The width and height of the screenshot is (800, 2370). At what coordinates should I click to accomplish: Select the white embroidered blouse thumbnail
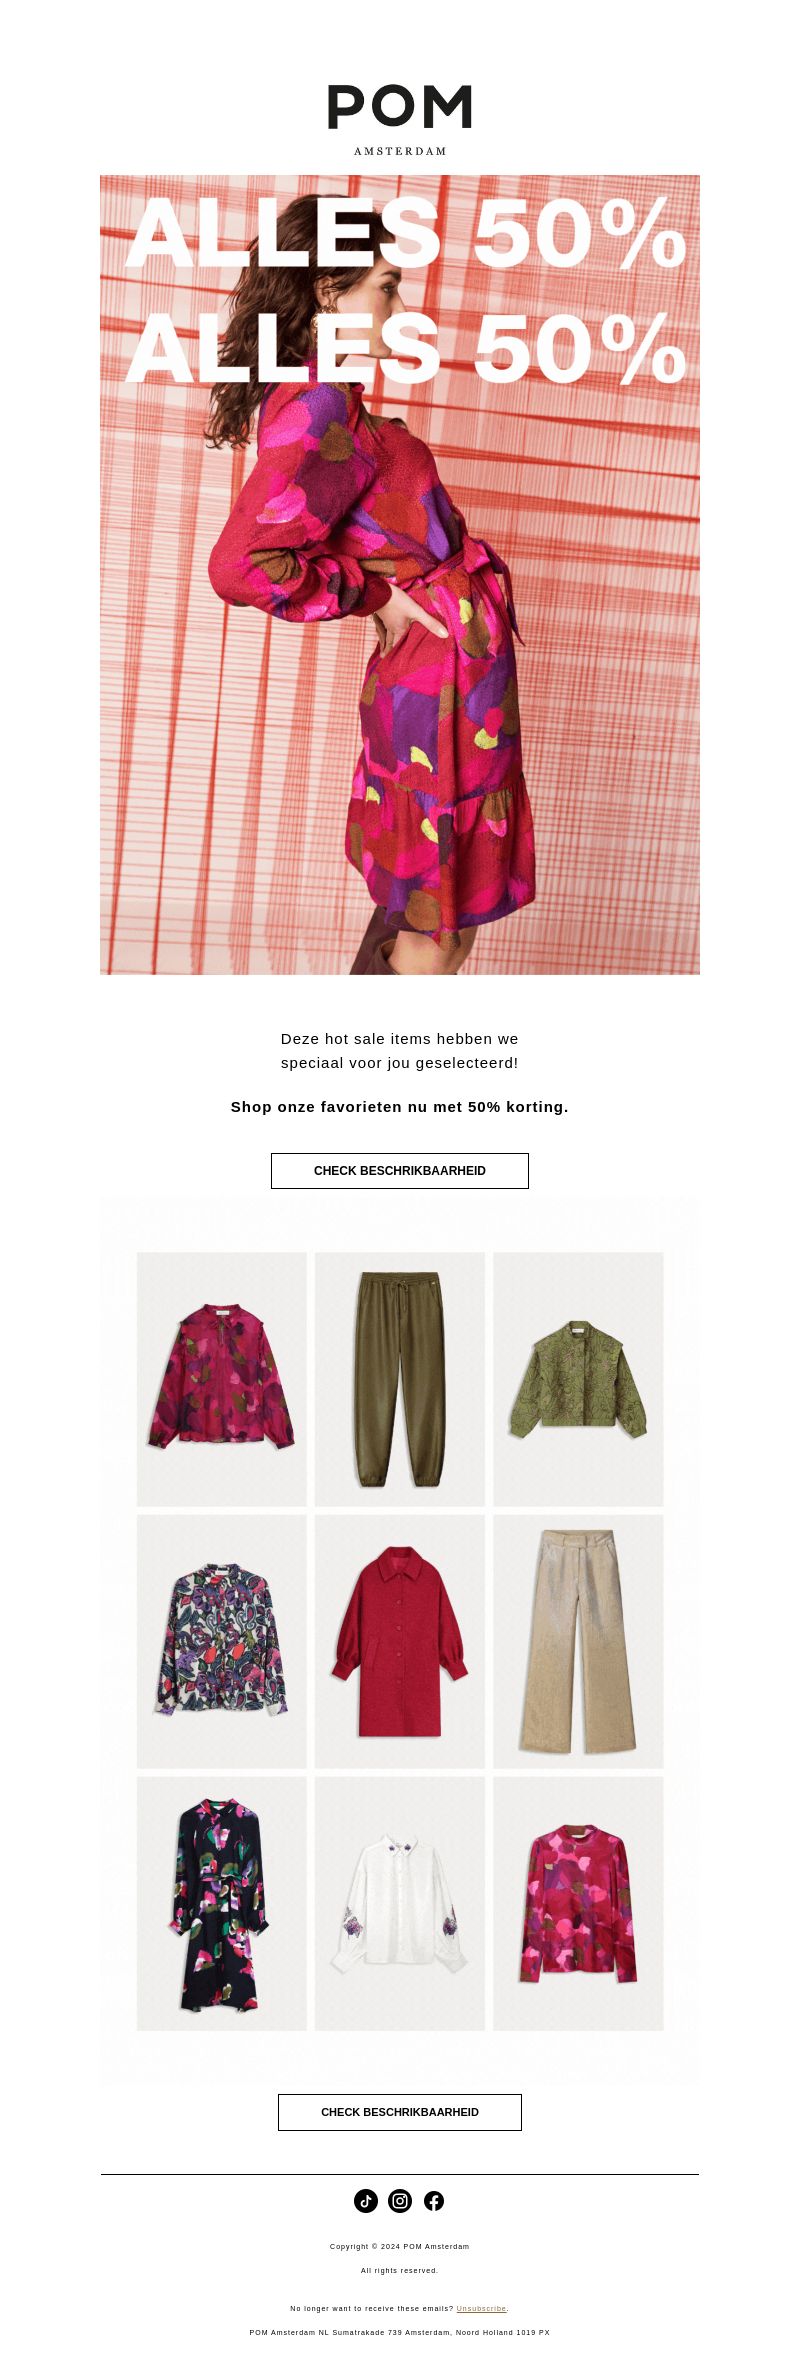[x=400, y=1903]
